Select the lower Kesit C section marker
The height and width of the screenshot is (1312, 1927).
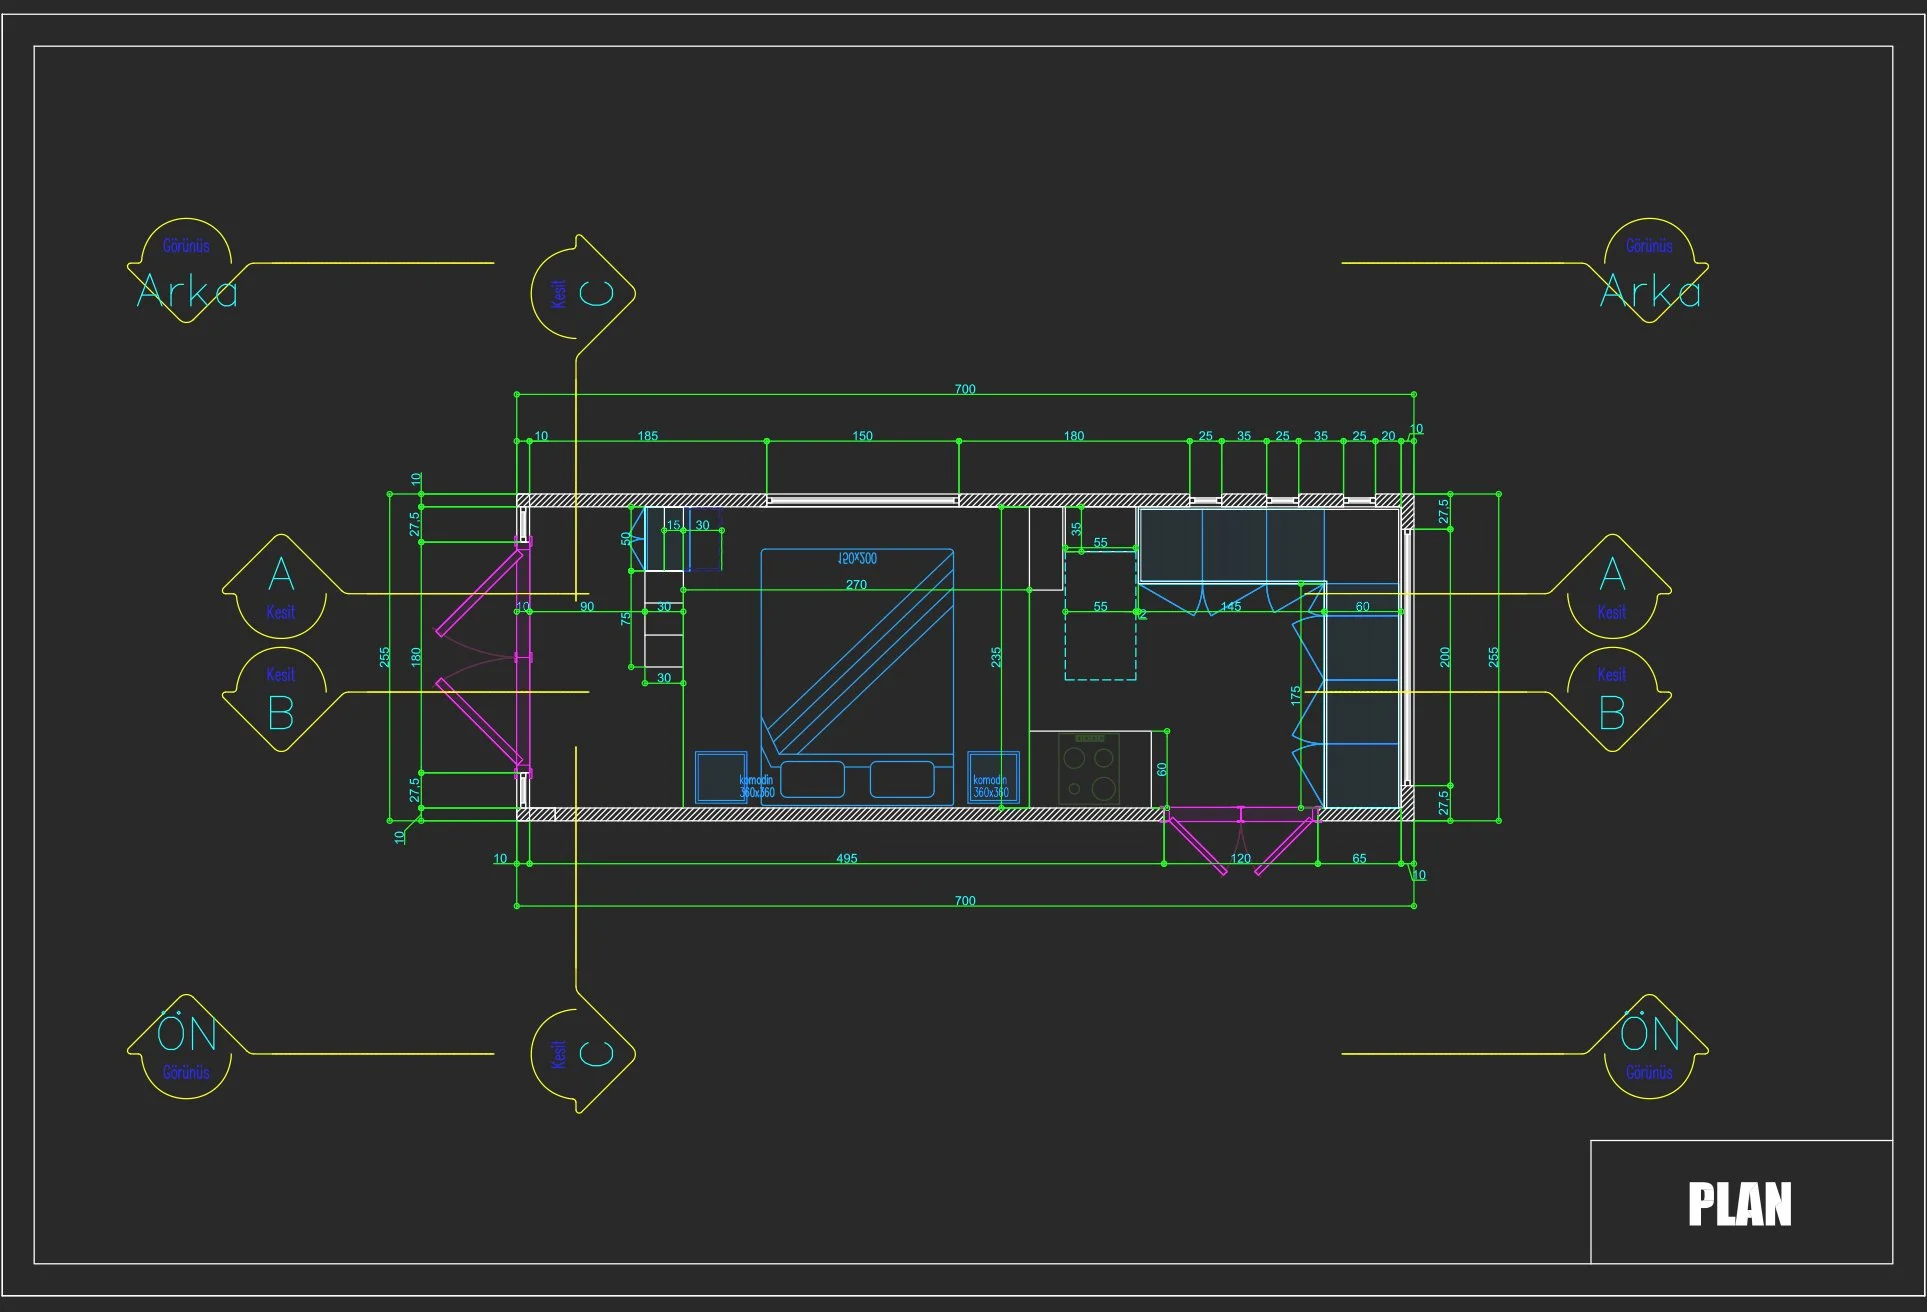[583, 1054]
